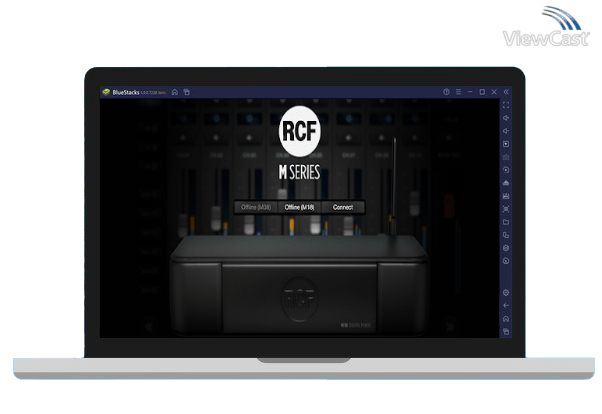This screenshot has height=414, width=602.
Task: Open the recent apps icon in sidebar
Action: click(506, 331)
